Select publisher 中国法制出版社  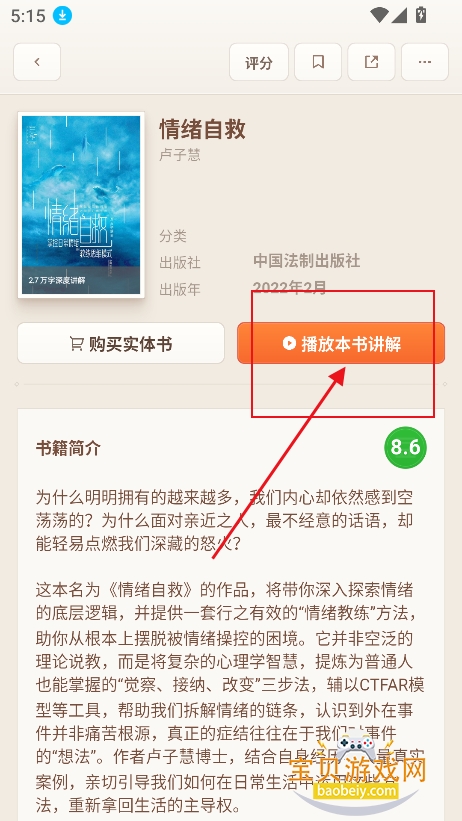point(307,261)
